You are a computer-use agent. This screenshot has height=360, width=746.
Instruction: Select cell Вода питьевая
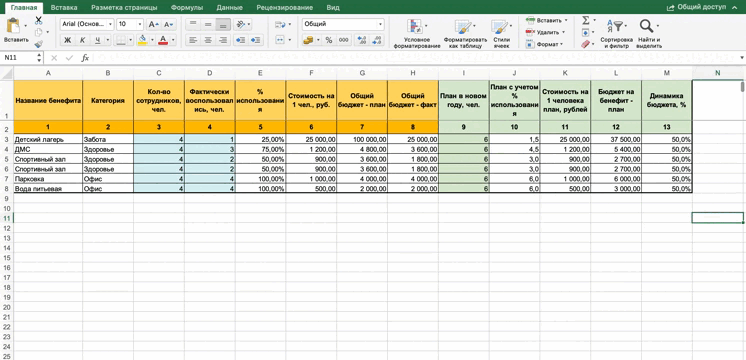point(48,189)
